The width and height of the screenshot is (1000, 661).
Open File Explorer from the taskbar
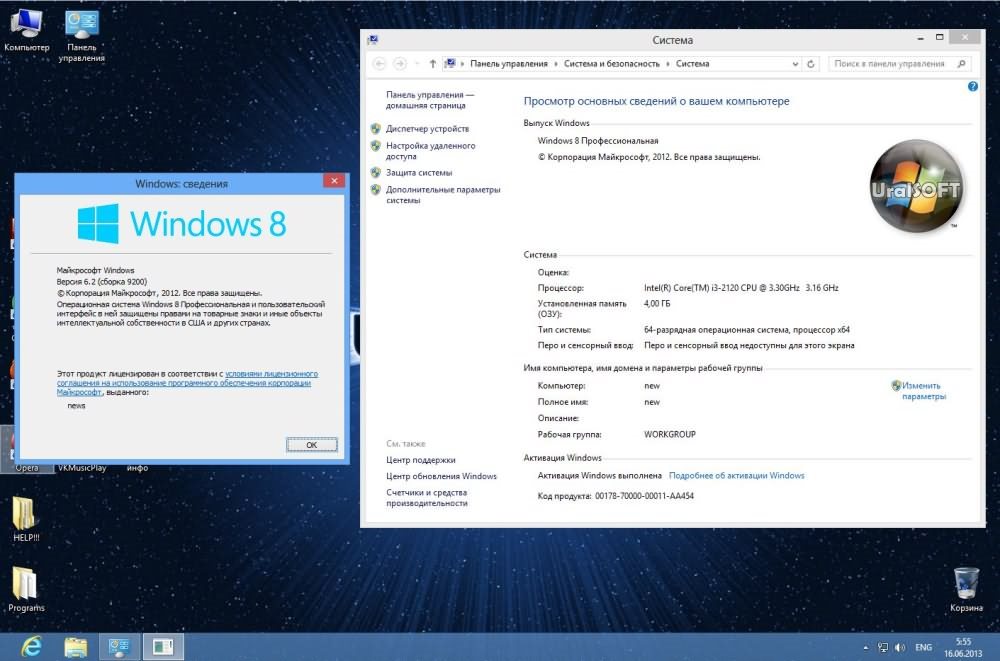(x=76, y=647)
